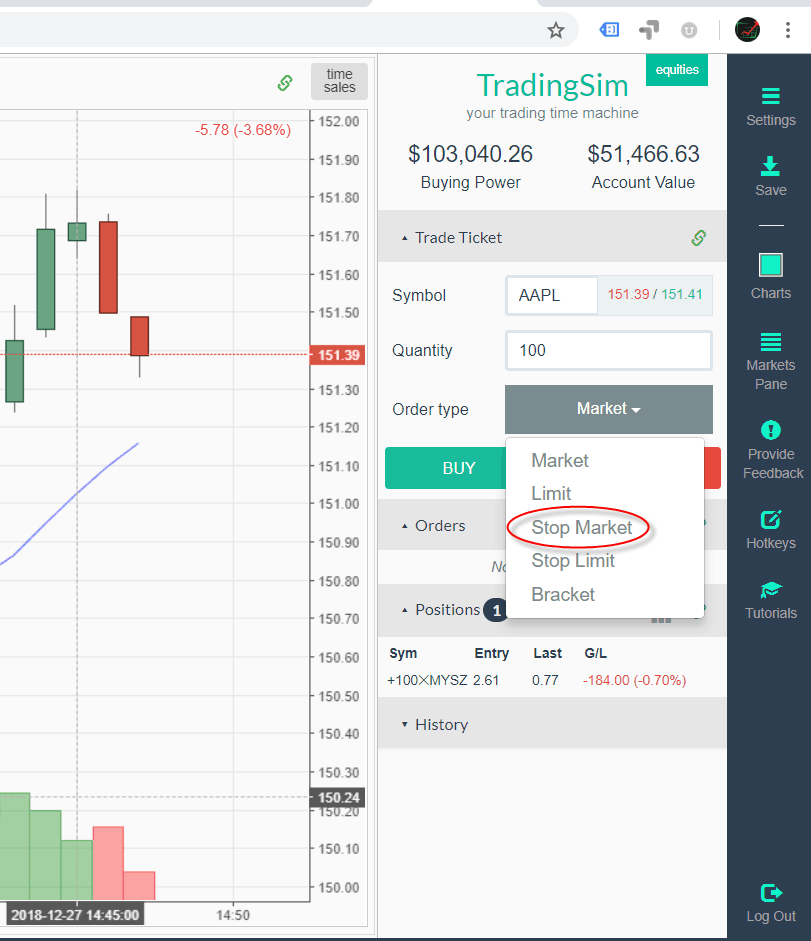Bookmark page with the star icon
811x941 pixels.
click(x=556, y=30)
